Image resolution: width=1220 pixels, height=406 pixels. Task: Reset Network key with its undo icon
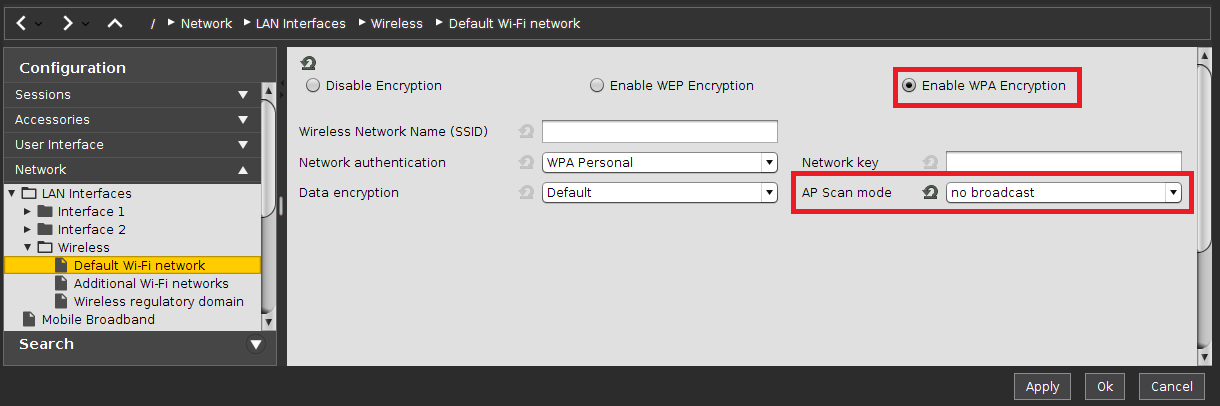[930, 162]
